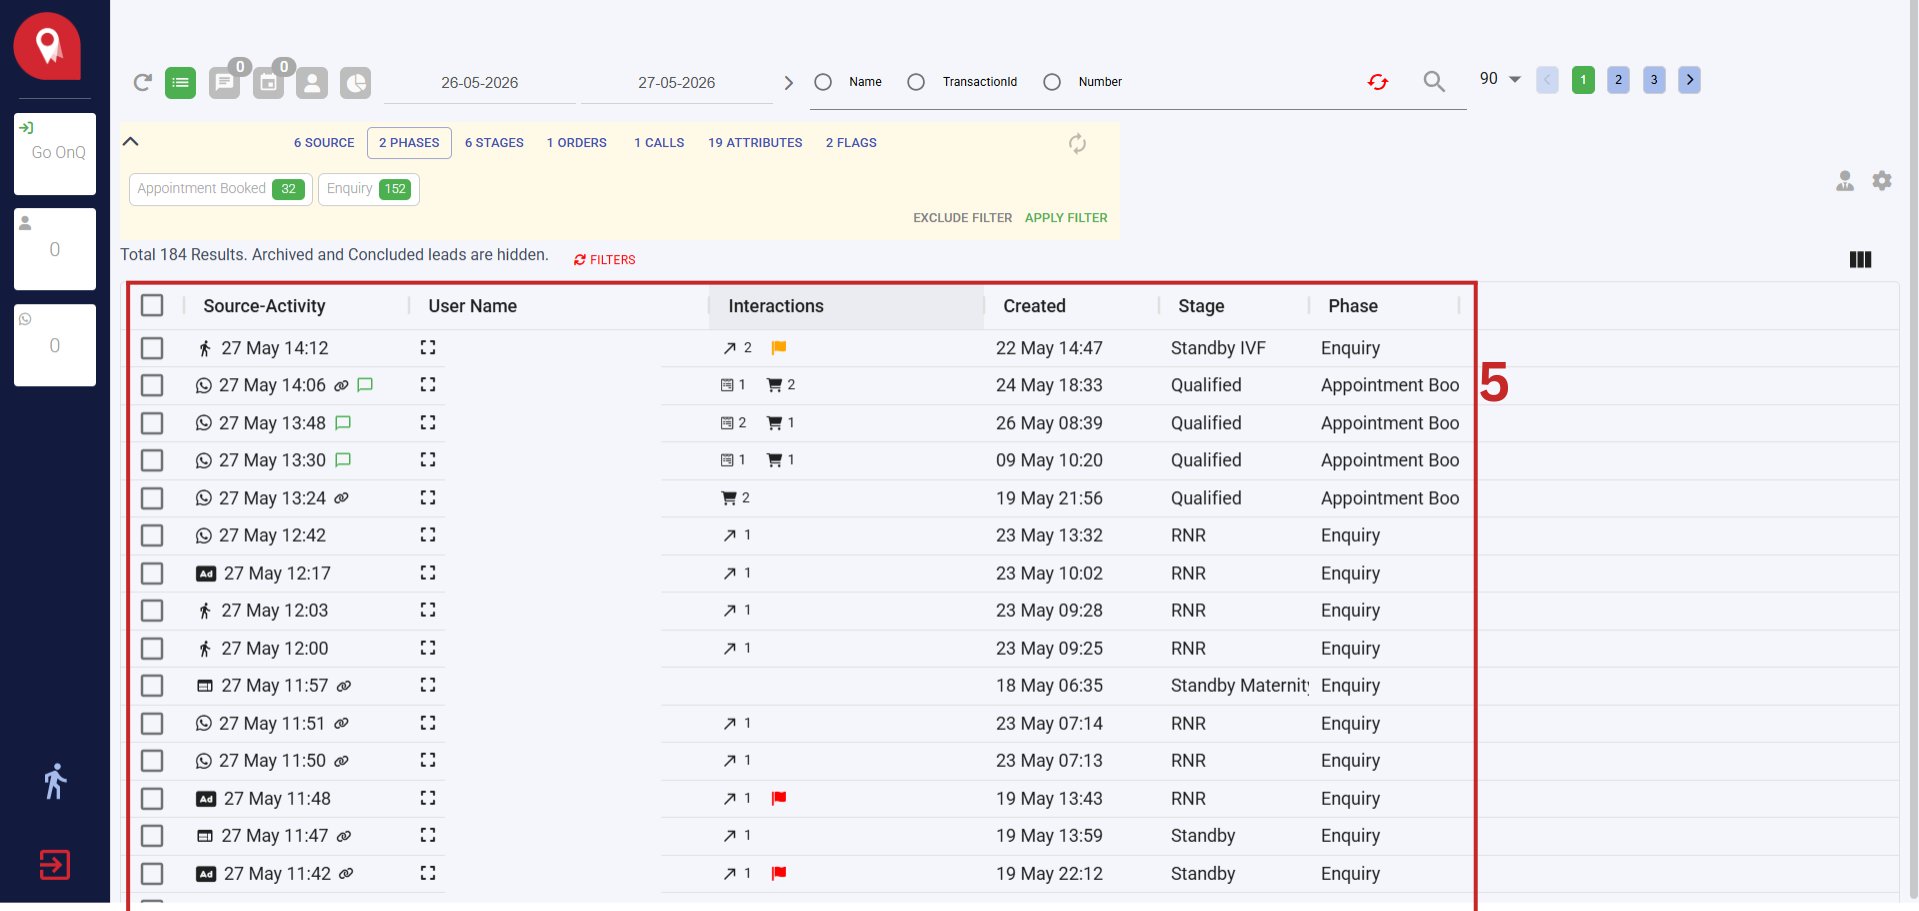
Task: Expand the 27 May 14:06 row
Action: tap(428, 384)
